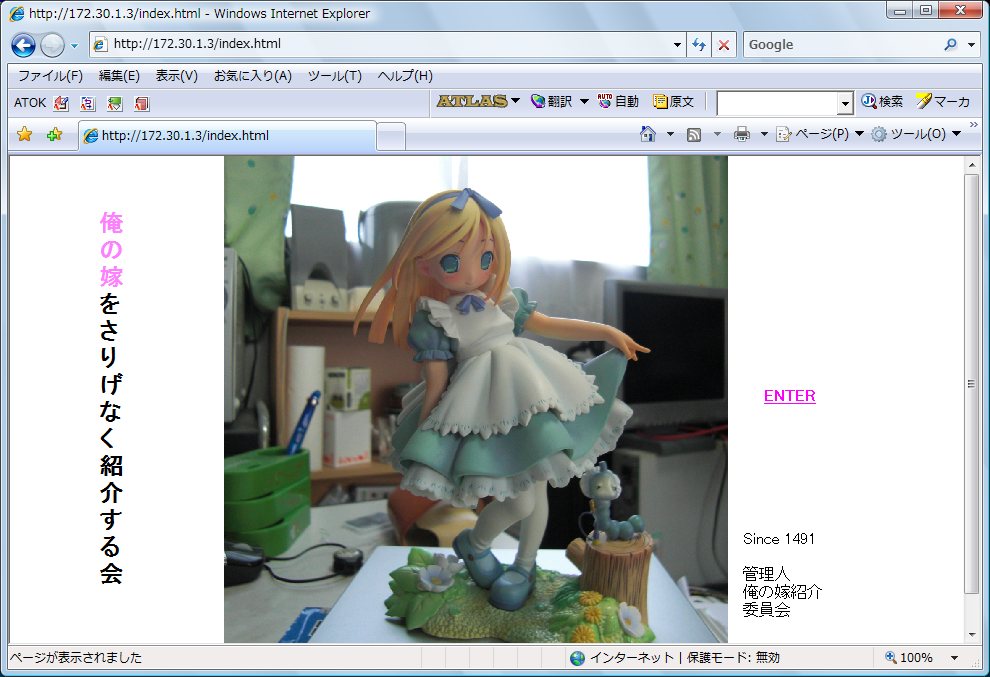Screen dimensions: 990x677
Task: Select the http://172.30.1.3/index.html tab
Action: click(227, 136)
